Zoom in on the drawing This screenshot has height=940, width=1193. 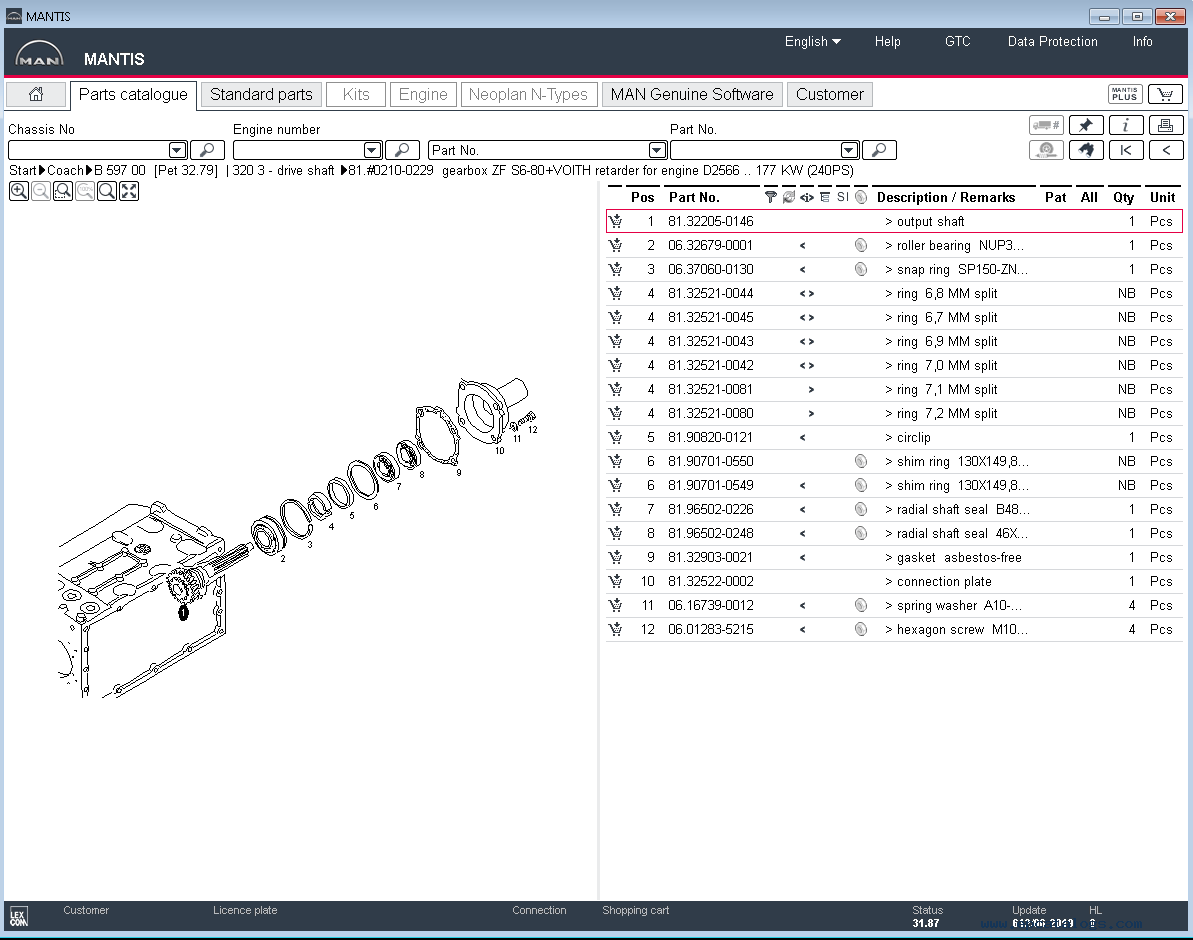click(19, 191)
